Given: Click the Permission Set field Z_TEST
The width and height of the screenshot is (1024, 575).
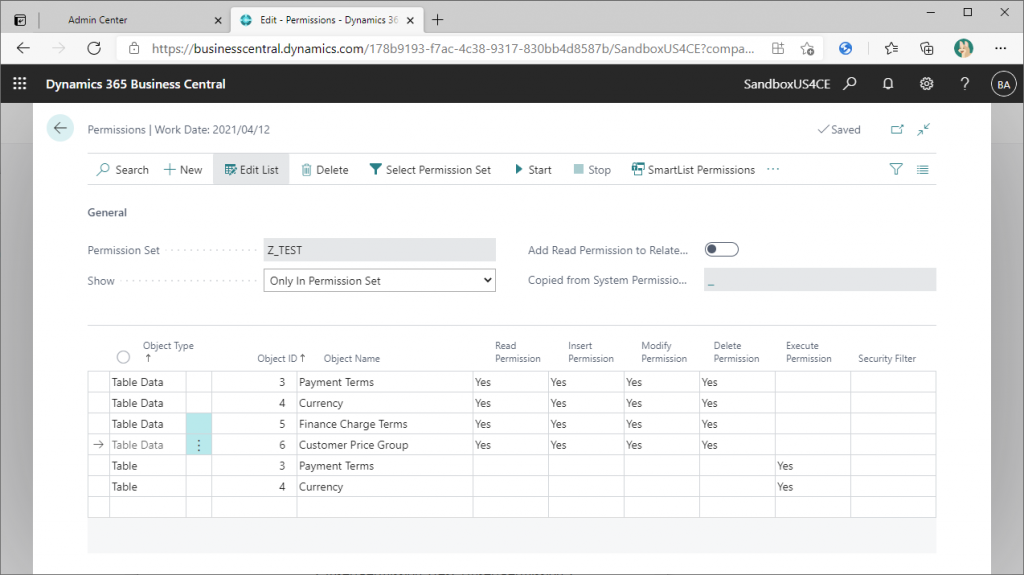Looking at the screenshot, I should 379,250.
